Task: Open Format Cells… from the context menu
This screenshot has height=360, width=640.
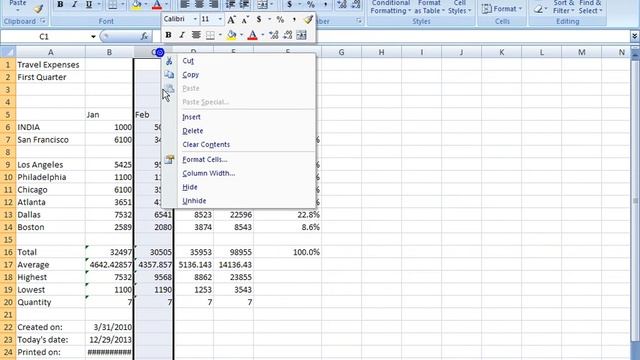Action: point(205,160)
